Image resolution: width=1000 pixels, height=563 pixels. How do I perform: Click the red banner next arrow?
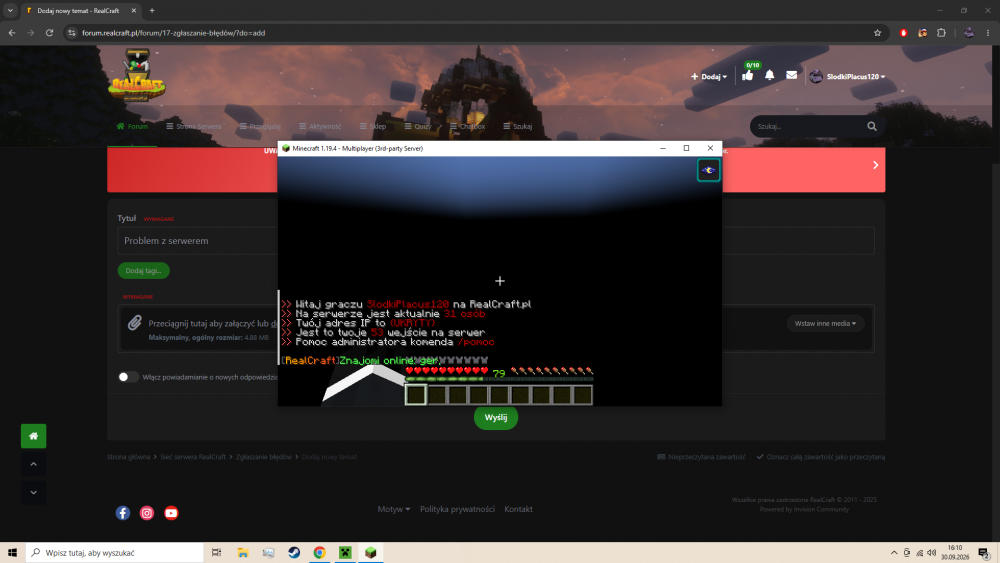click(876, 165)
